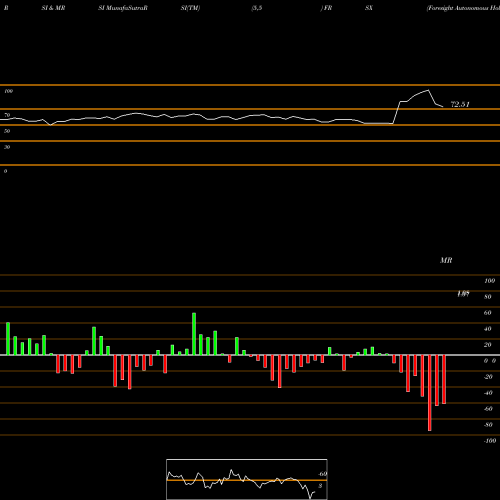Click the 60 label on MR right axis
500x500 pixels.
pos(488,313)
